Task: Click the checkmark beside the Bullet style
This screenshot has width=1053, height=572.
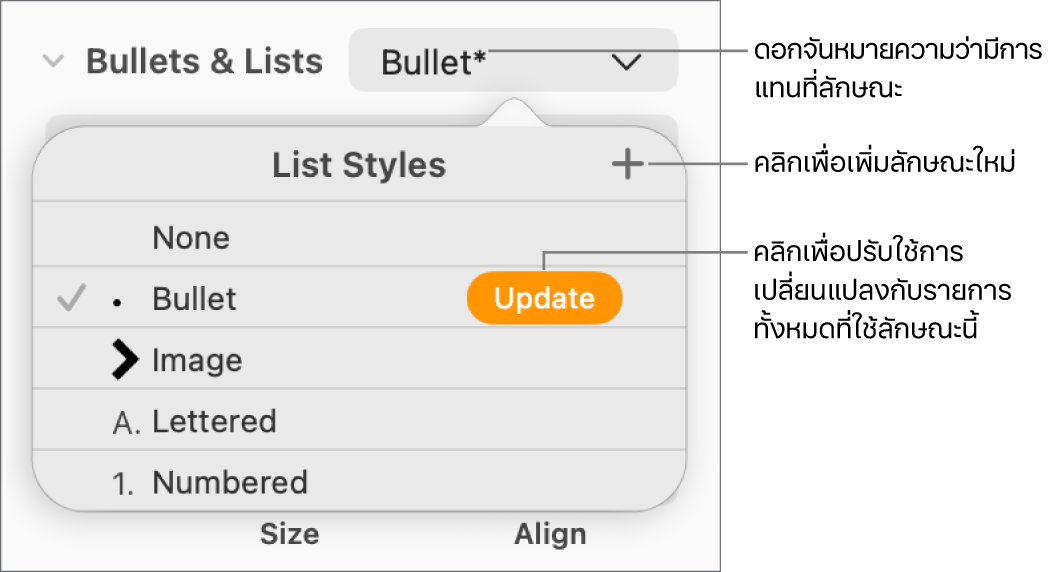Action: tap(70, 298)
